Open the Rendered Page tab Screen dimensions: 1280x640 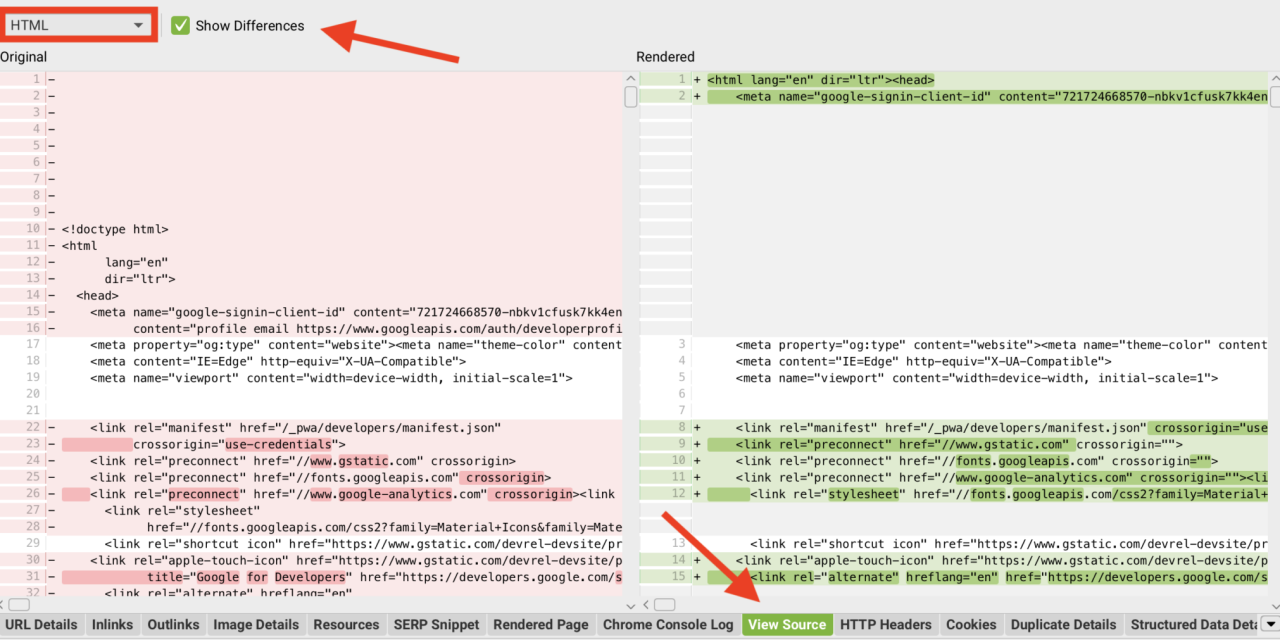click(x=541, y=624)
